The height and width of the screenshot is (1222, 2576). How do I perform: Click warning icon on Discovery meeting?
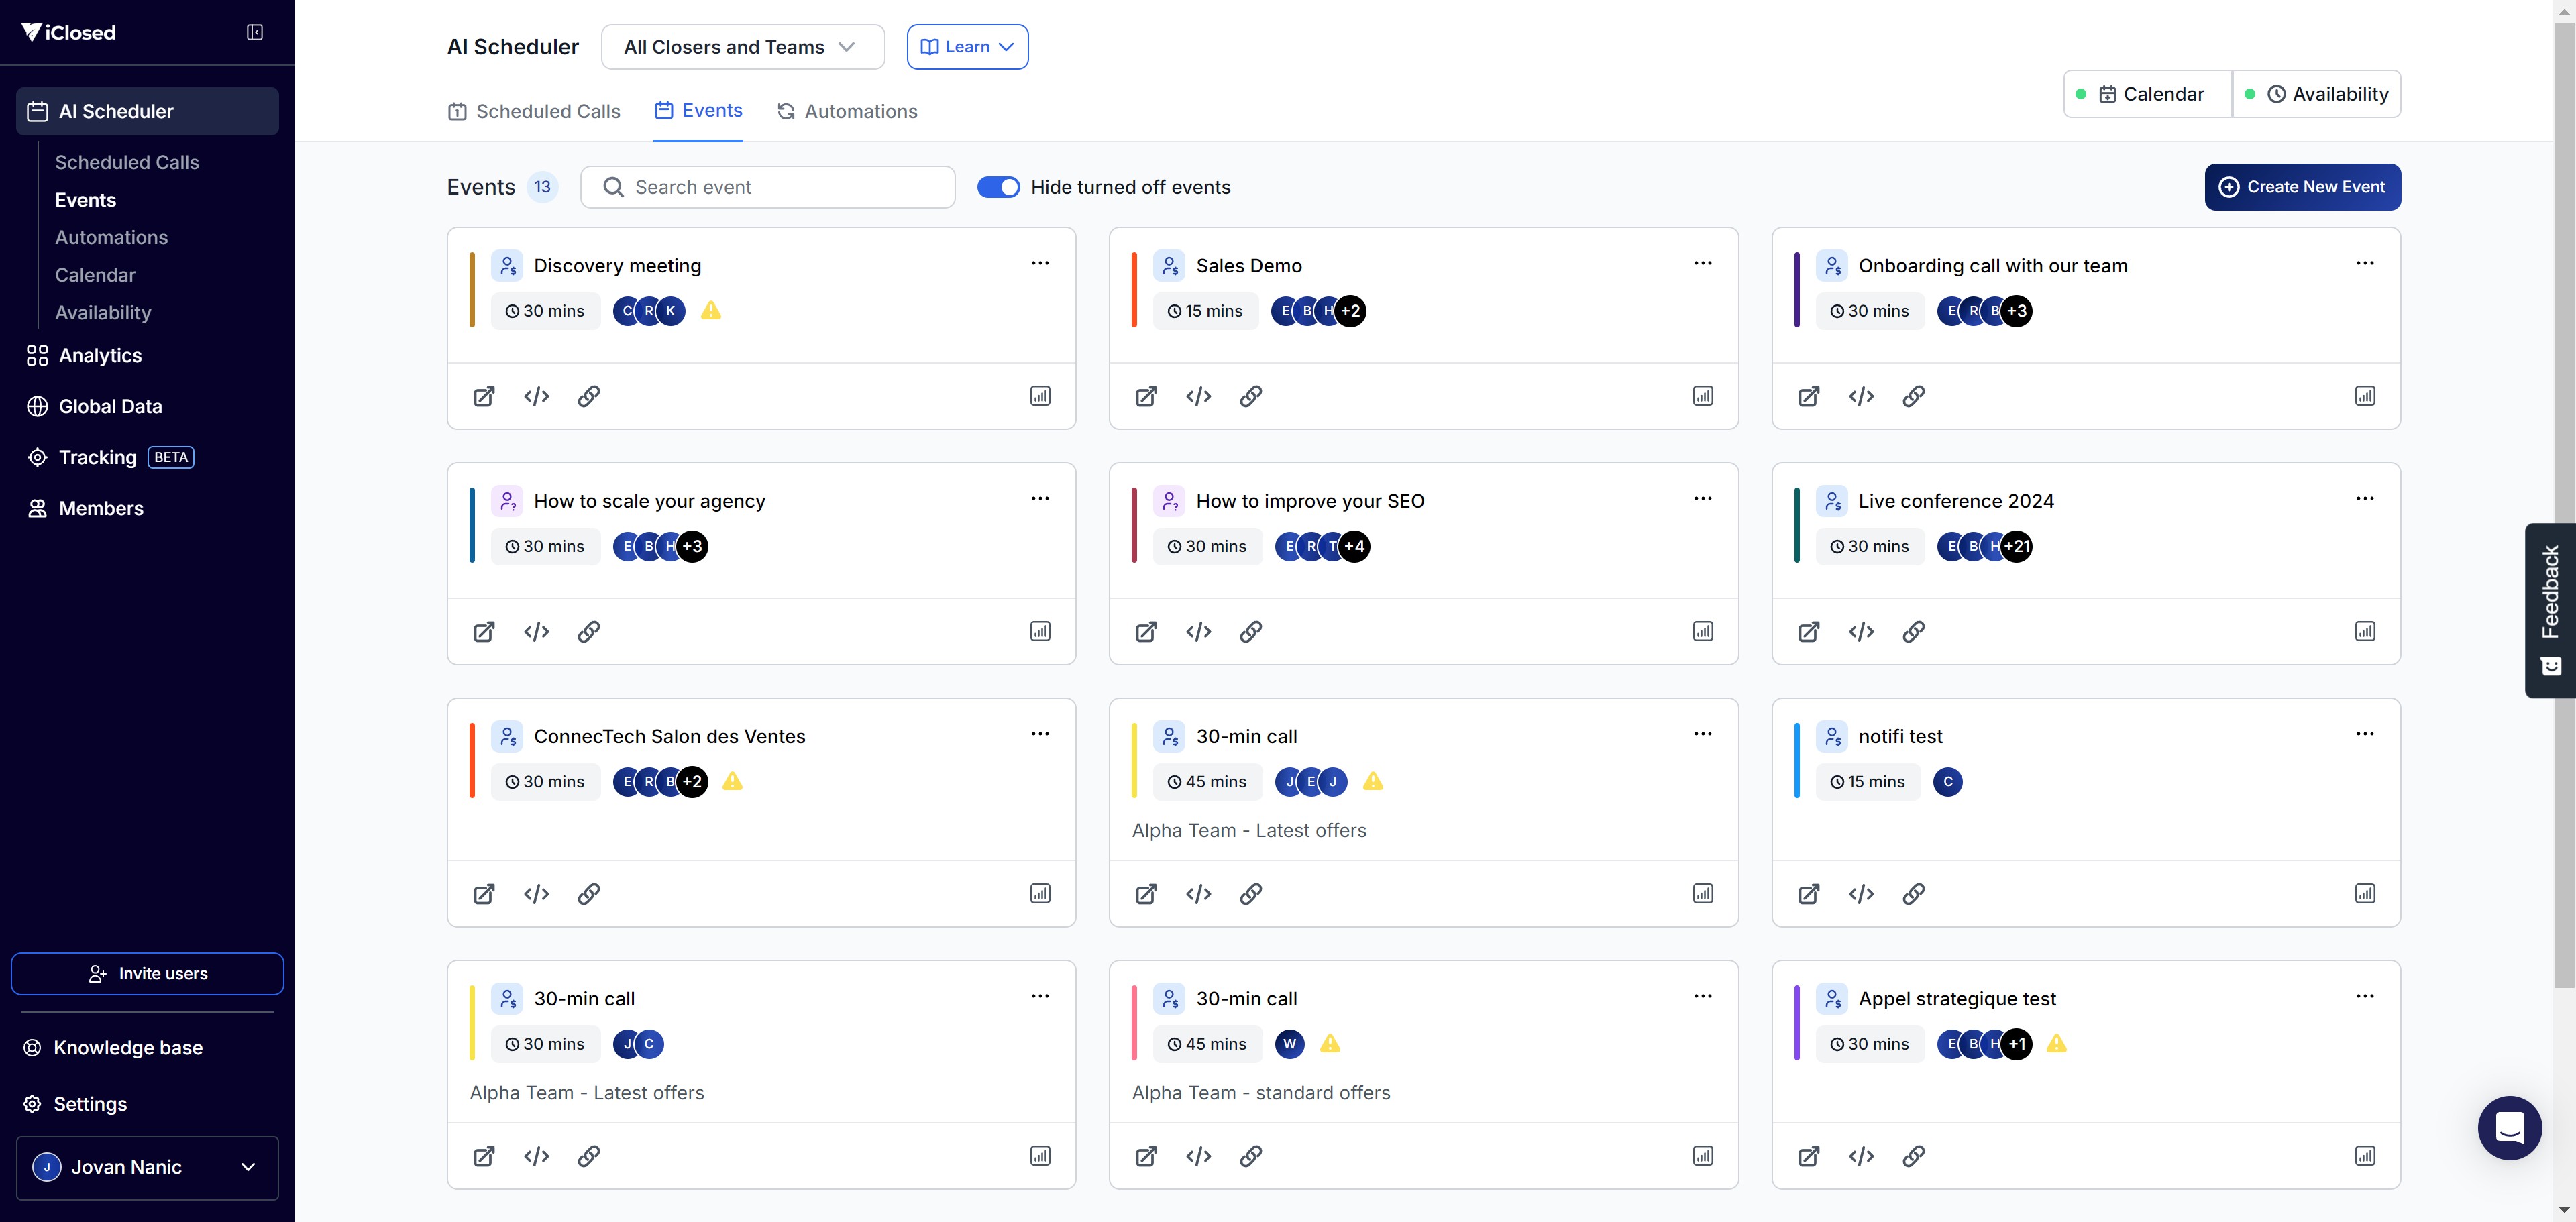pos(711,311)
